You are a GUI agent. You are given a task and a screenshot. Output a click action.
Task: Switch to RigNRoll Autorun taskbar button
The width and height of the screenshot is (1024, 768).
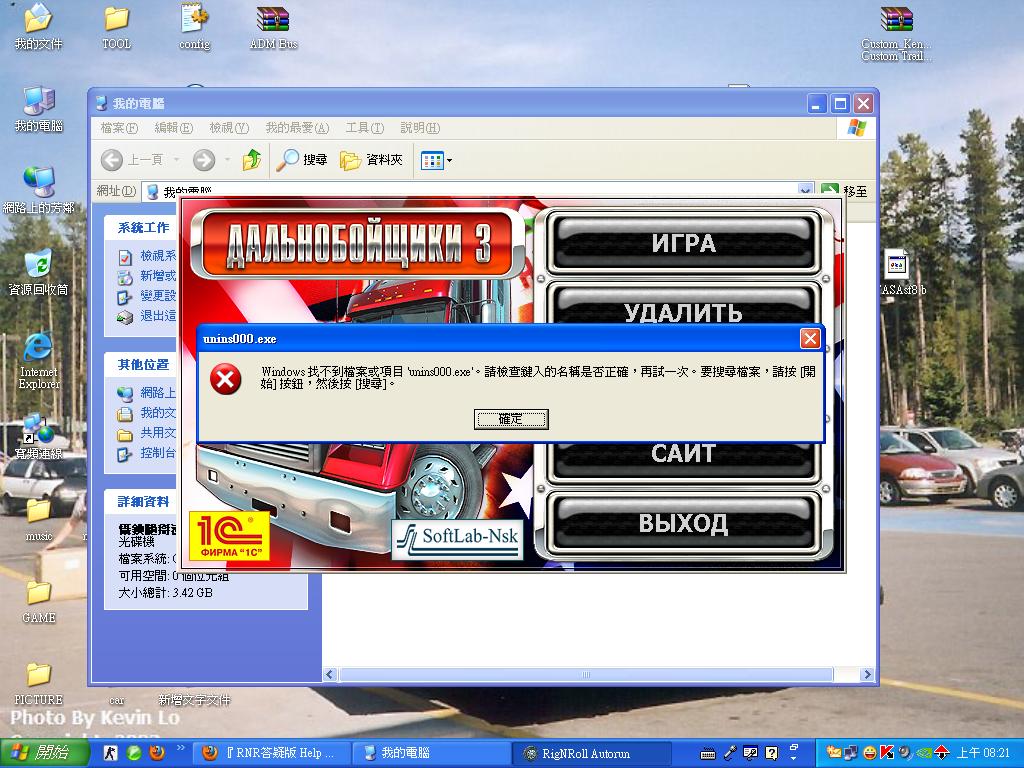[x=594, y=753]
